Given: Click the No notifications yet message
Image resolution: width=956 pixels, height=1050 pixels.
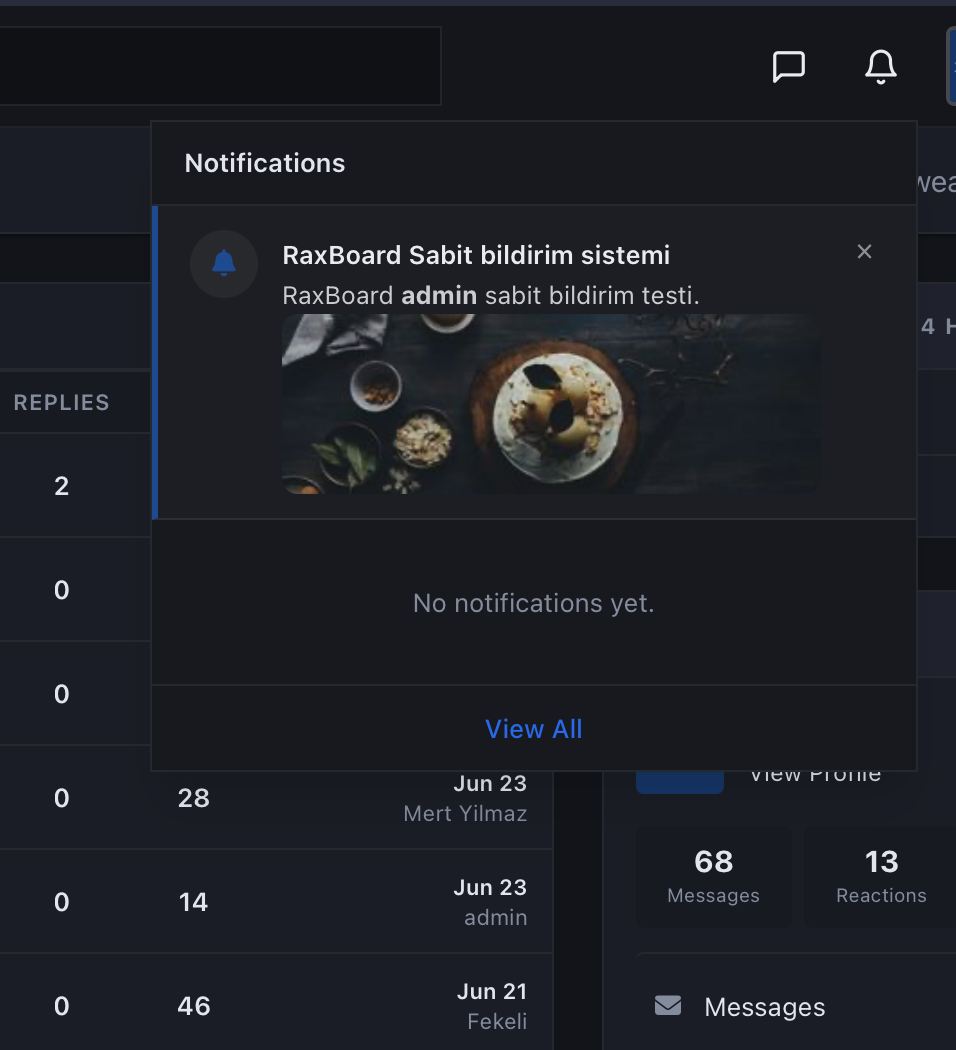Looking at the screenshot, I should (534, 603).
